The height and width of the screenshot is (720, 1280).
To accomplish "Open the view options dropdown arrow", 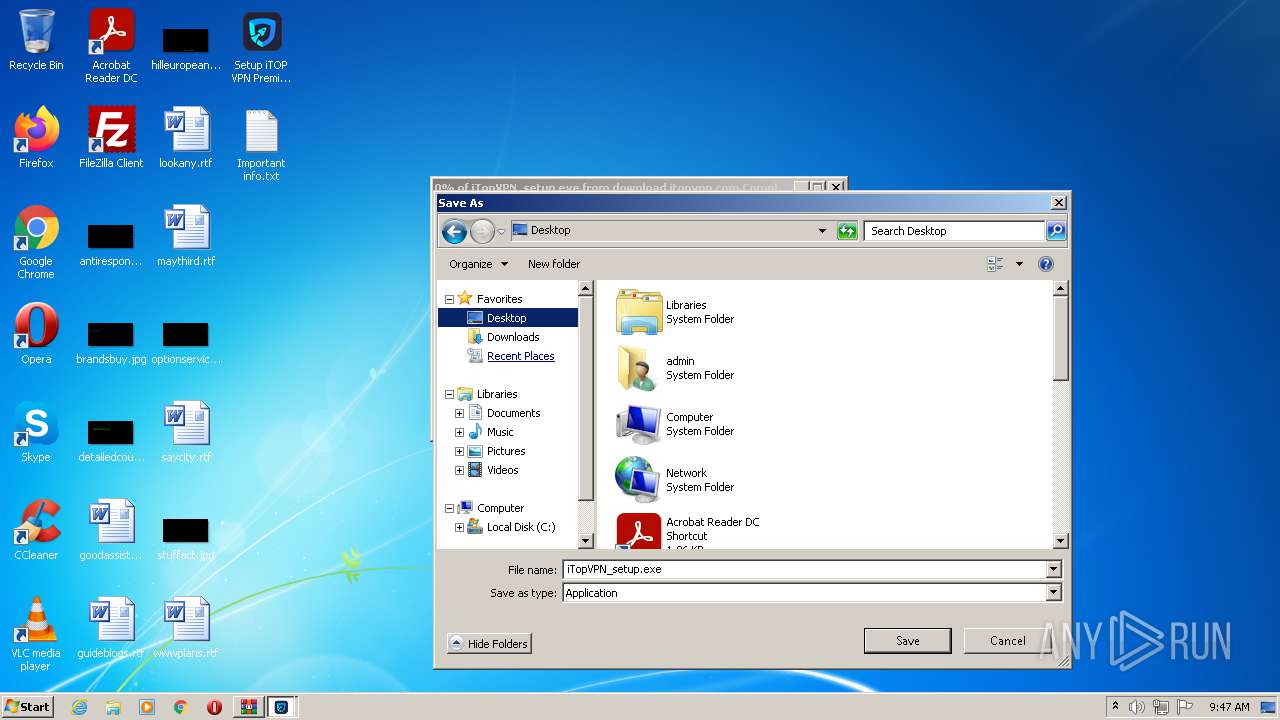I will pos(1019,264).
